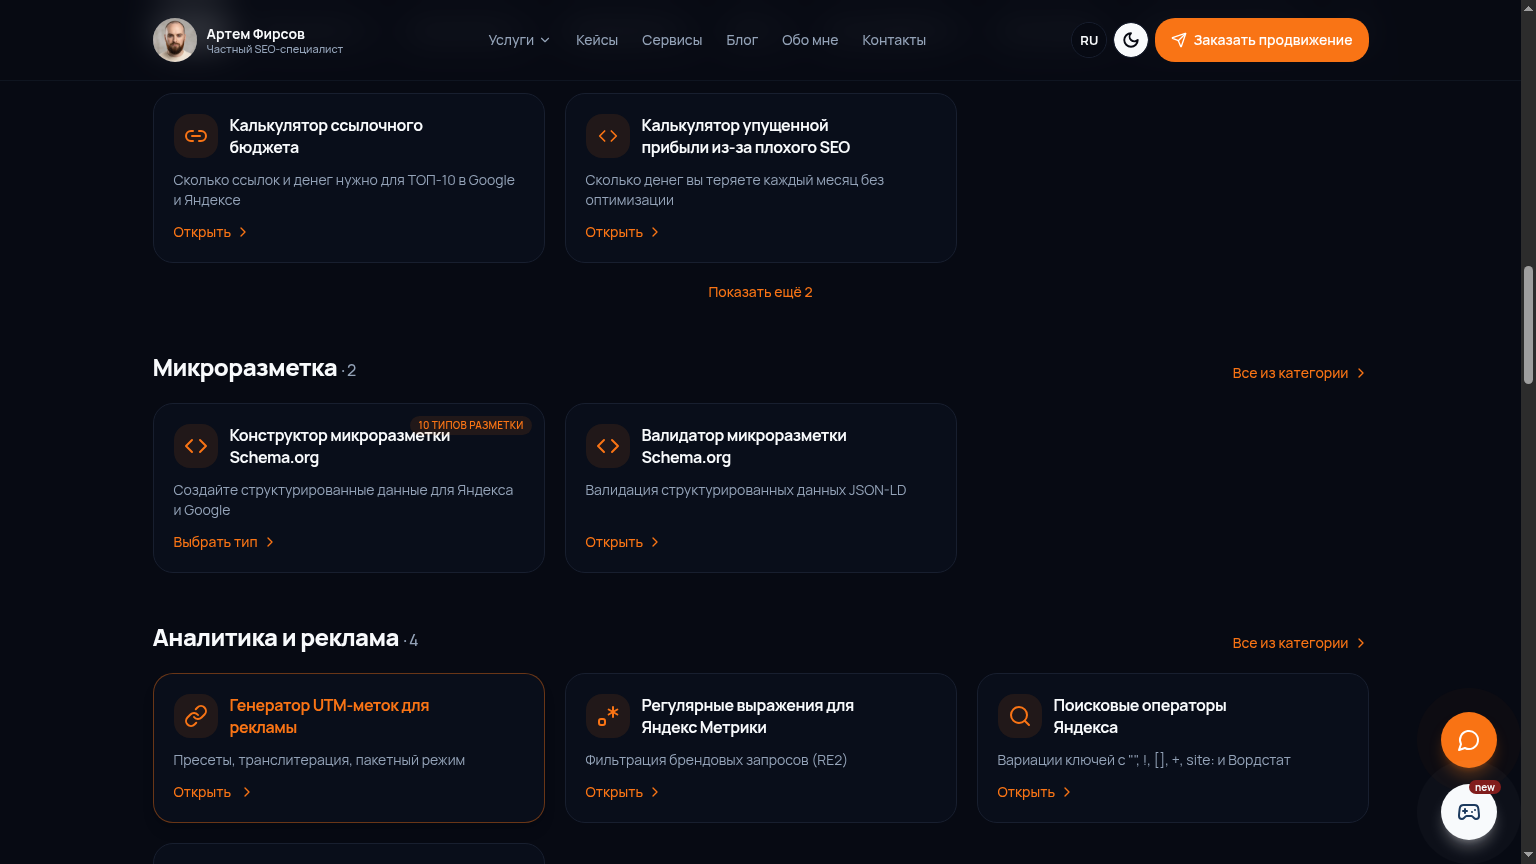
Task: Click search icon of Поисковые операторы Яндекса
Action: [x=1020, y=716]
